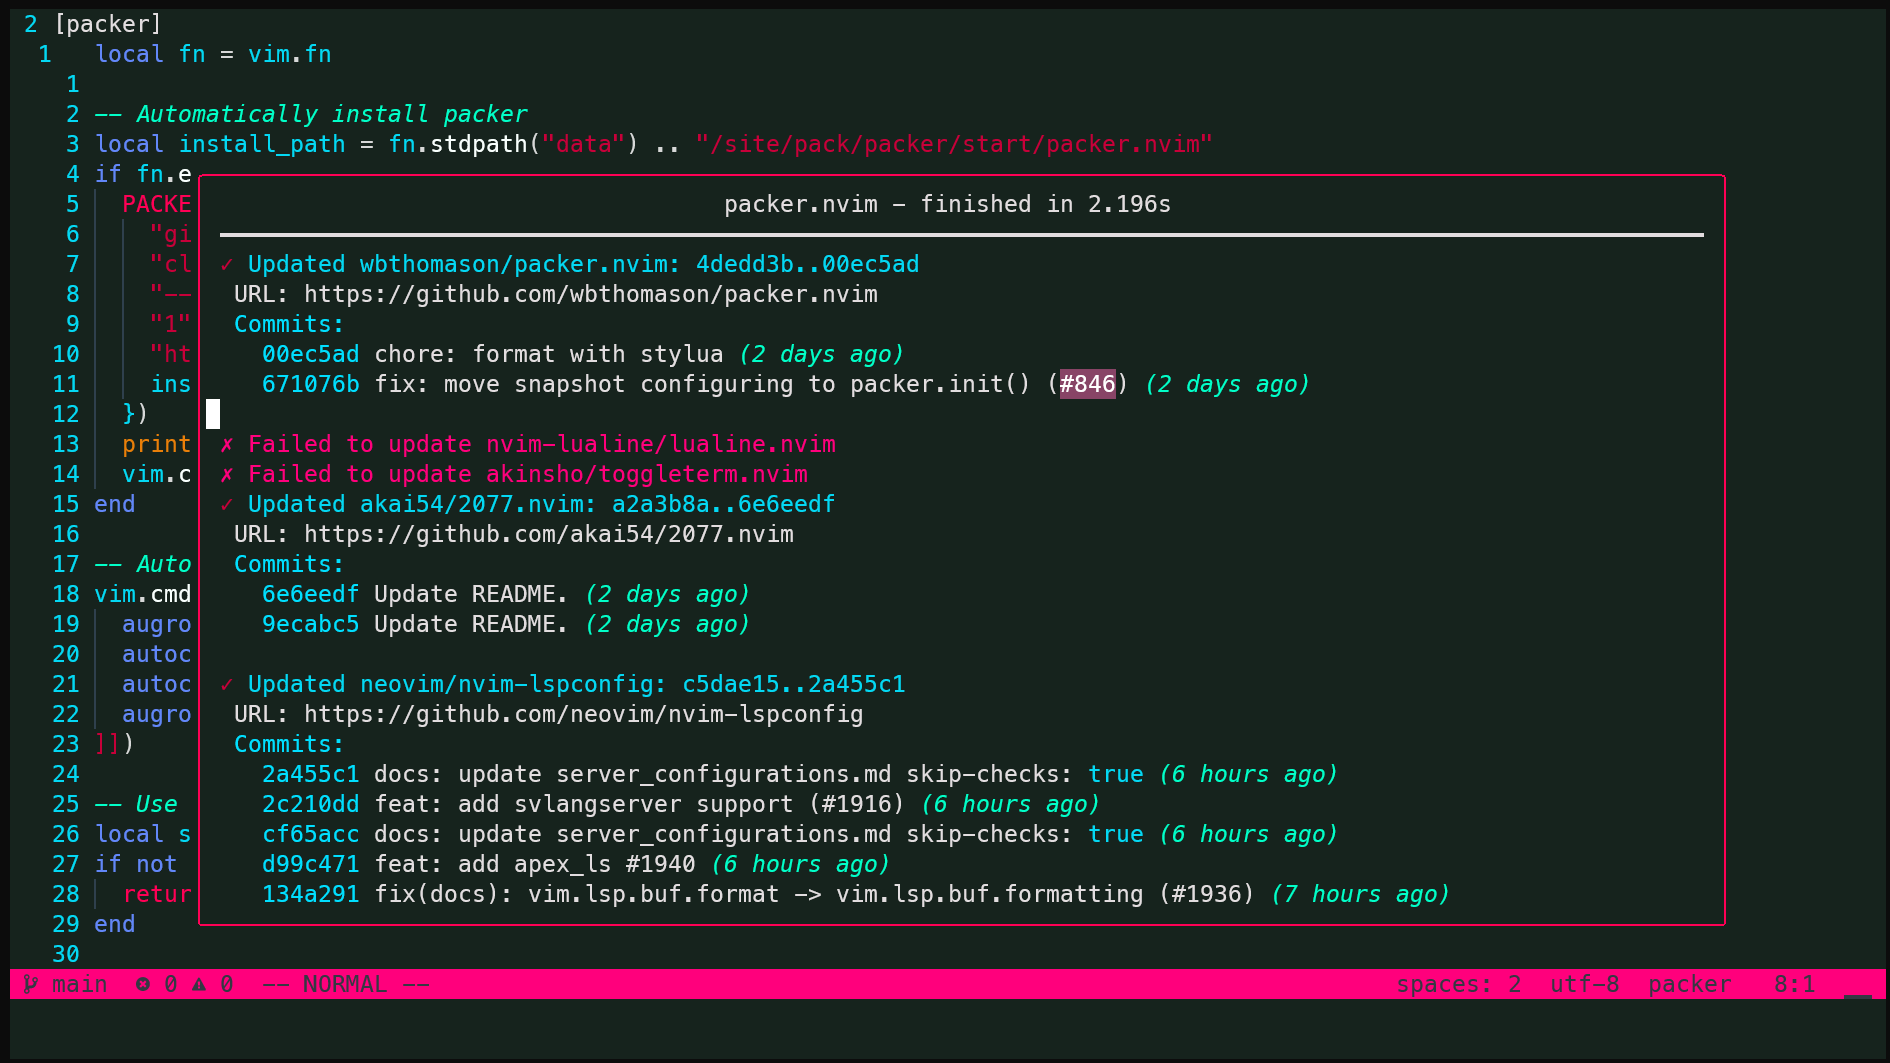Screen dimensions: 1890x1063
Task: Click the 'end' keyword on line 15
Action: point(115,504)
